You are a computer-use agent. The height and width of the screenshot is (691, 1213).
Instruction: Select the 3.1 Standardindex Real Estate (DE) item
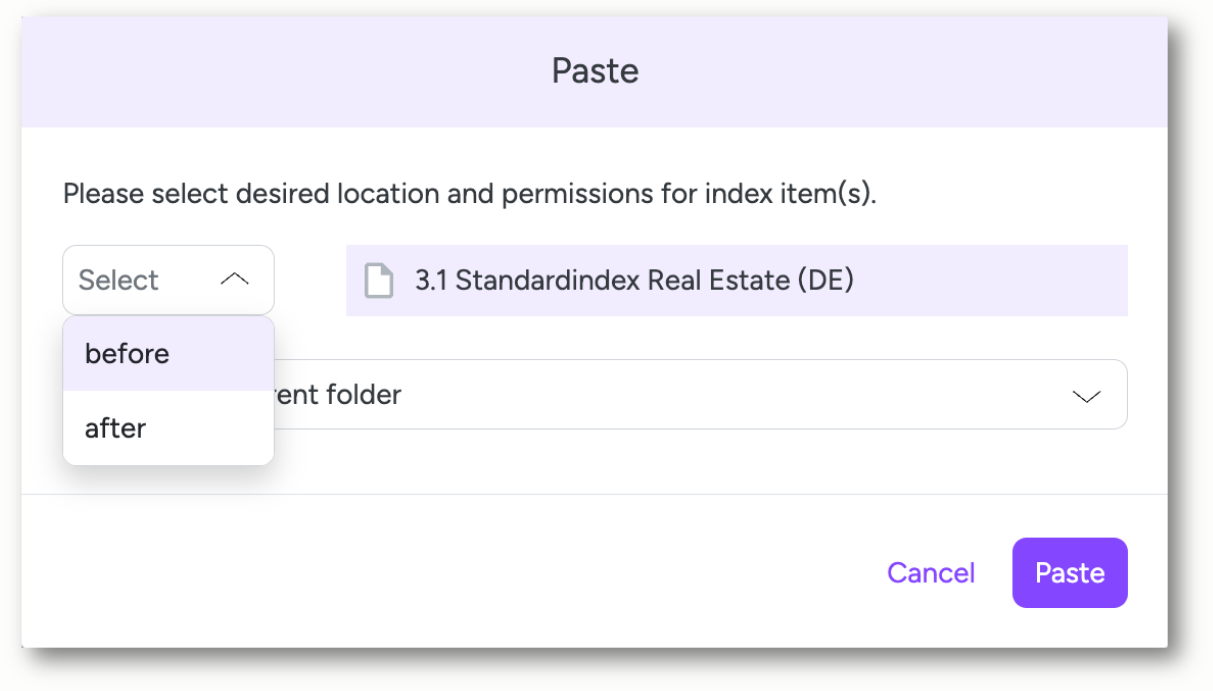(x=634, y=280)
